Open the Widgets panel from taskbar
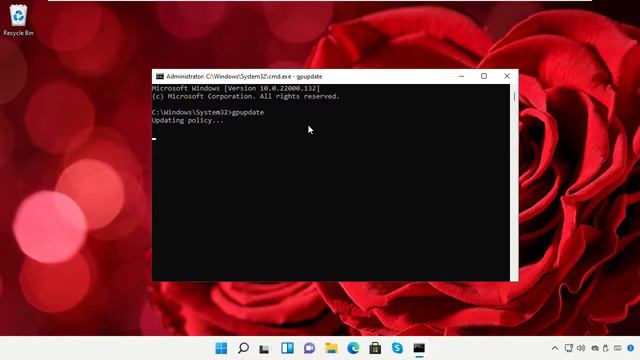640x360 pixels. pyautogui.click(x=287, y=348)
